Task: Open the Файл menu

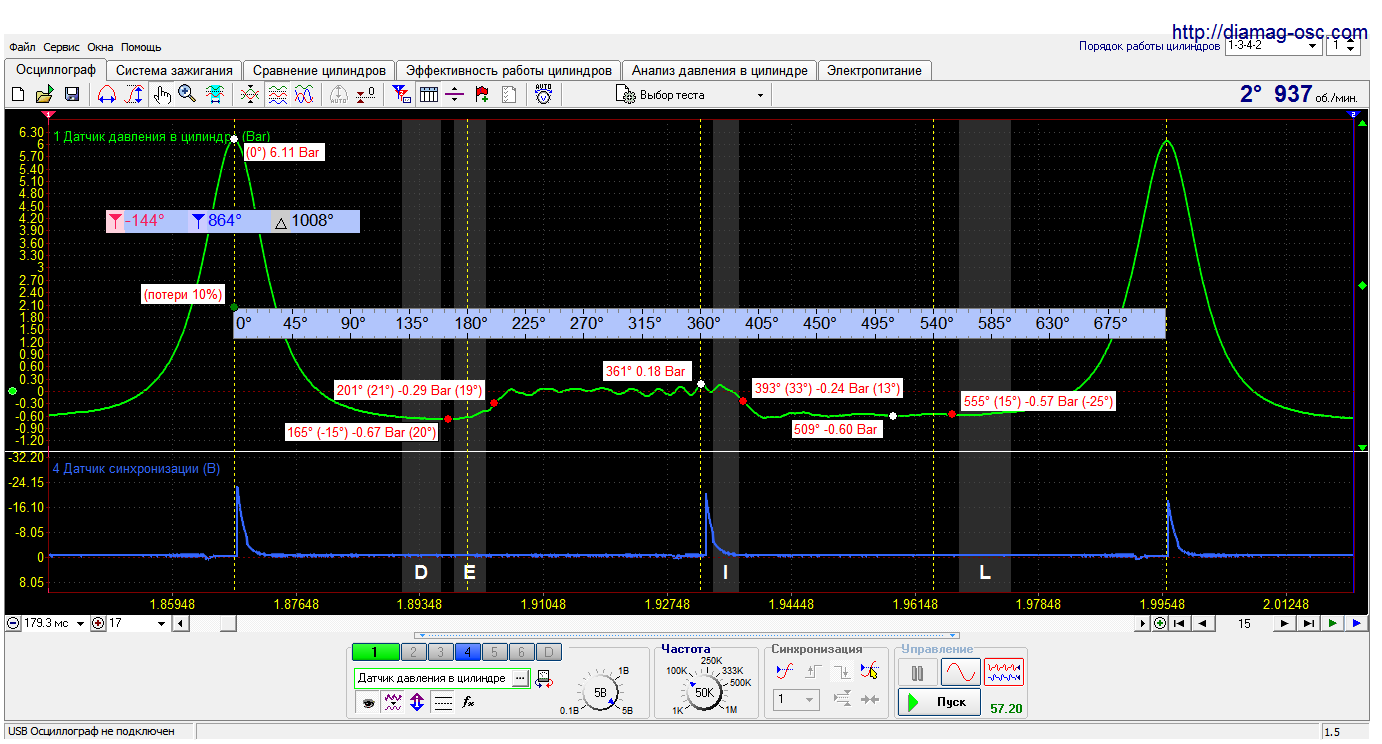Action: [22, 47]
